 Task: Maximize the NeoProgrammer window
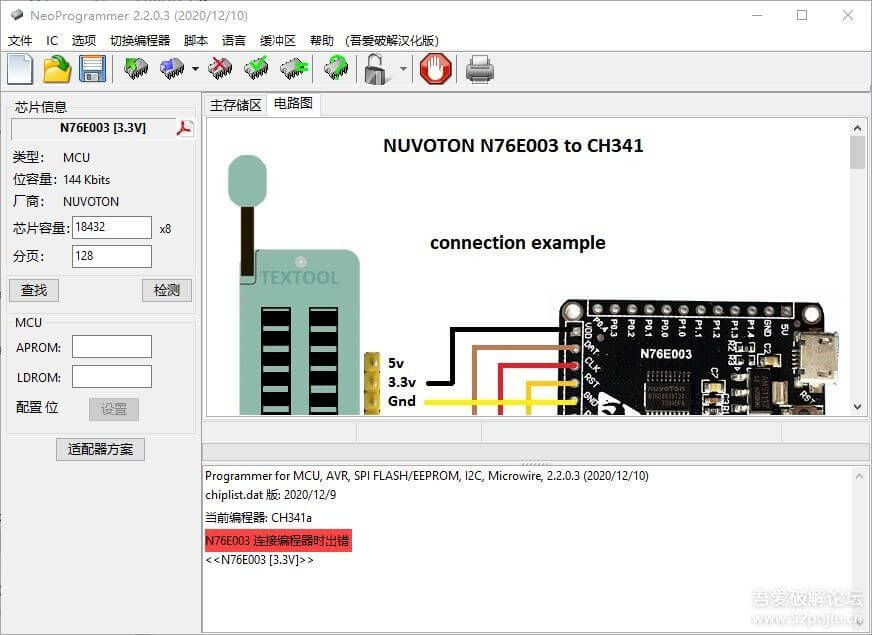[x=802, y=15]
